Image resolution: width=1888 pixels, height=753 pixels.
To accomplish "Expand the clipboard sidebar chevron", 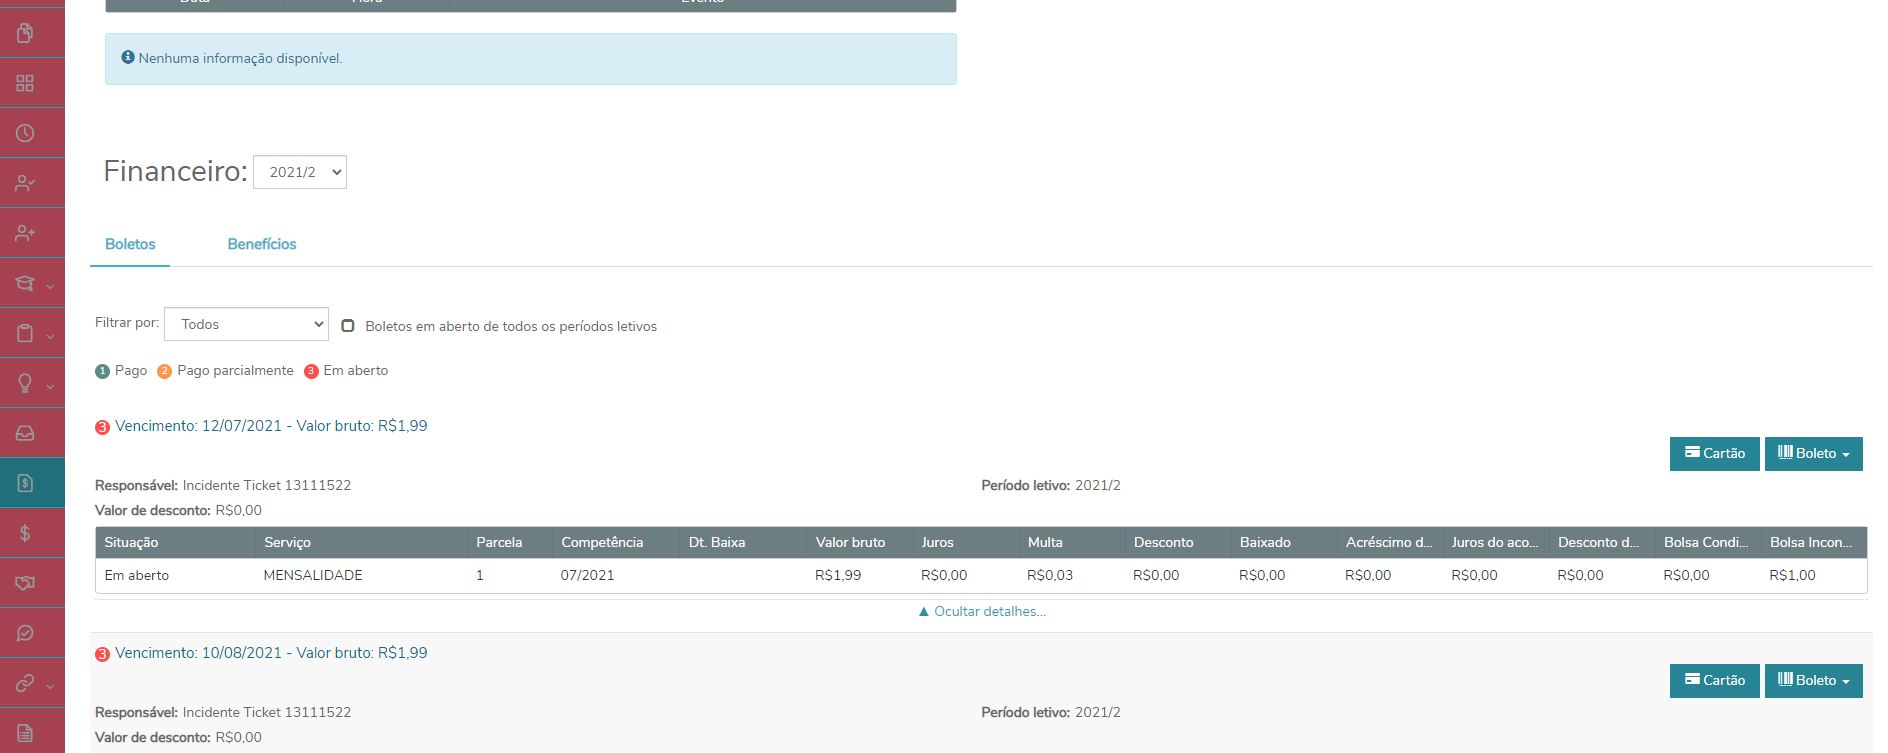I will pyautogui.click(x=50, y=336).
